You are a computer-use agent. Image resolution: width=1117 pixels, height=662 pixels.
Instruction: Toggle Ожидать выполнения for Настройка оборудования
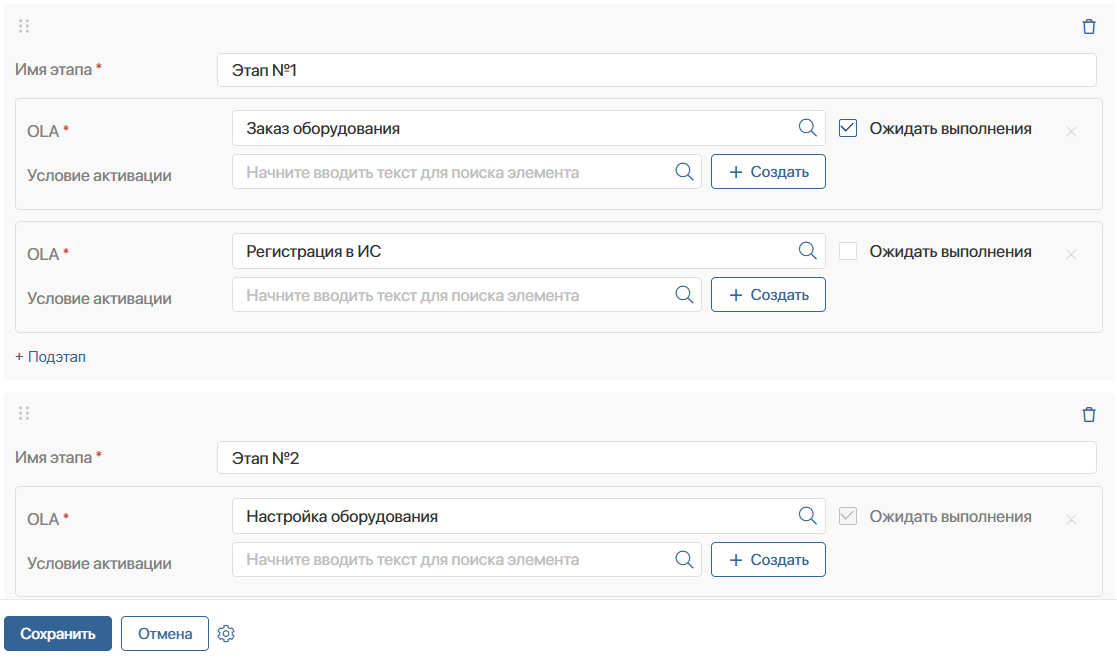[x=848, y=516]
